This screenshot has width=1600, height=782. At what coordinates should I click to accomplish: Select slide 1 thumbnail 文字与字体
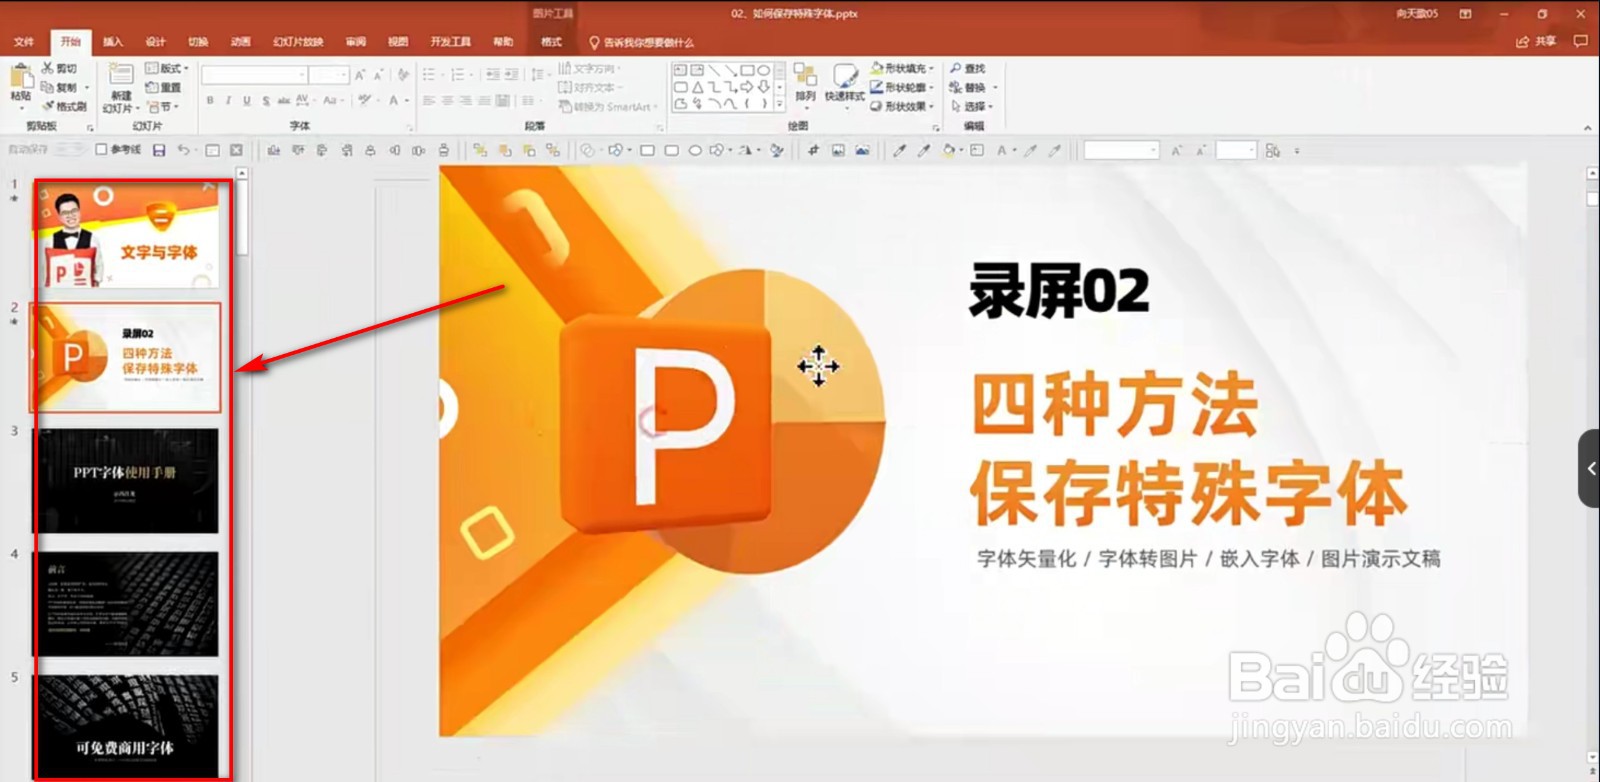pyautogui.click(x=127, y=235)
